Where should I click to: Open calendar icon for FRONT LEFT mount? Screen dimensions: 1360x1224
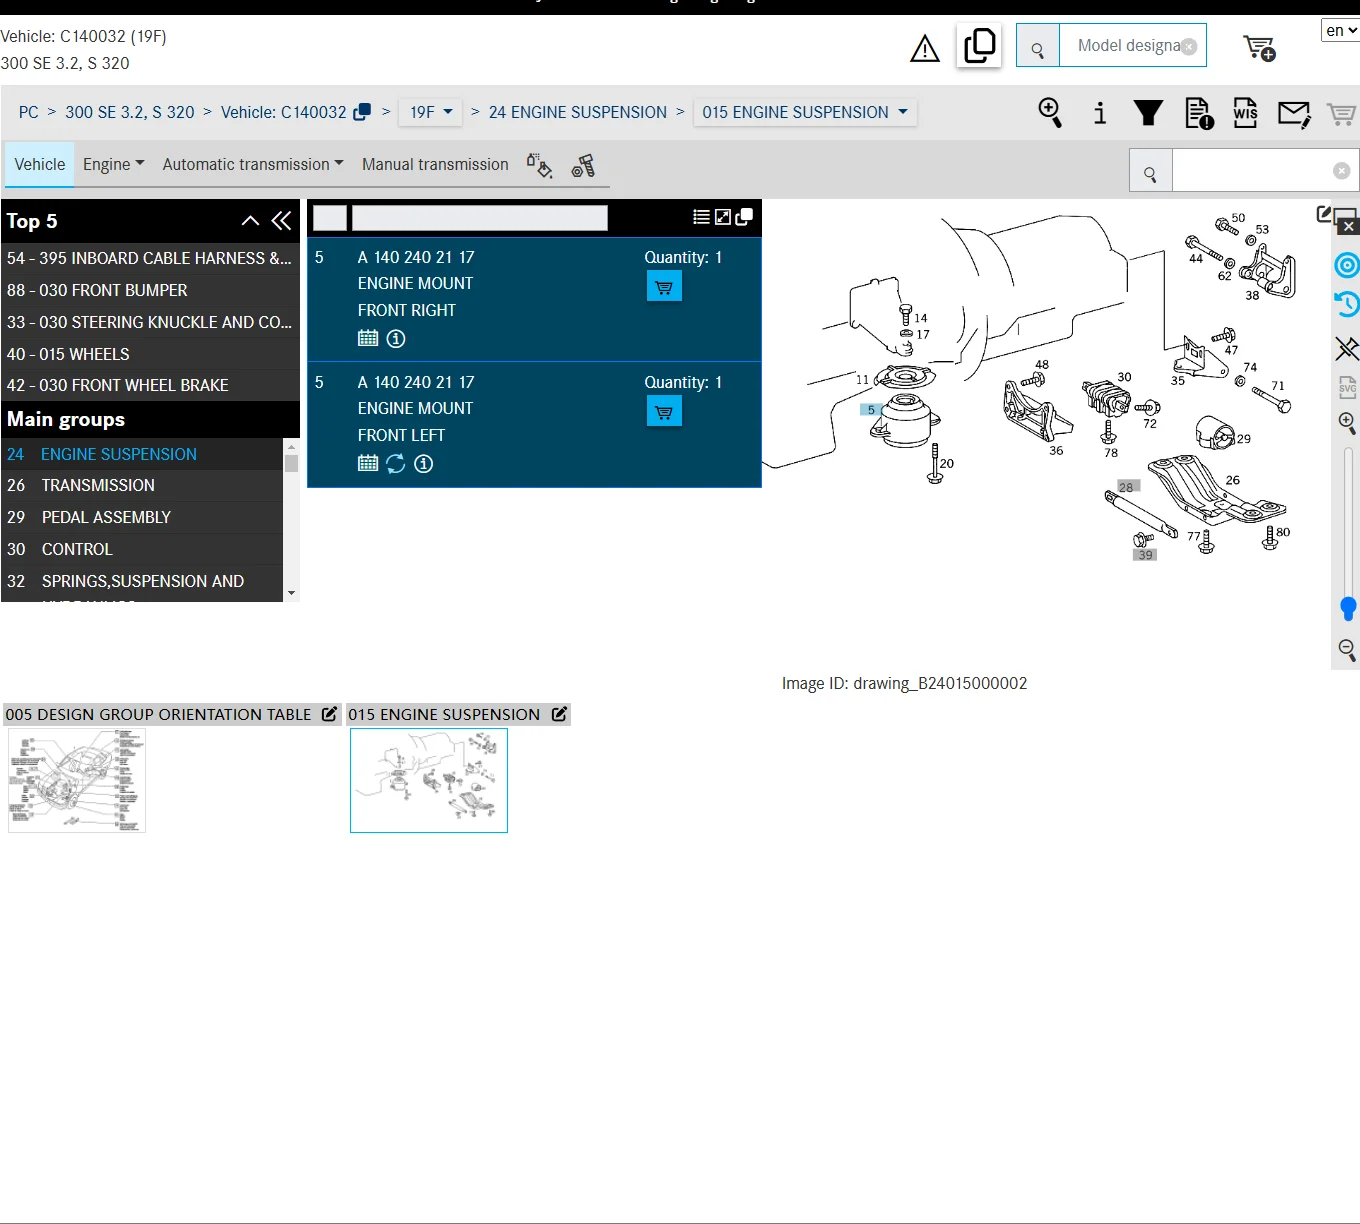[x=368, y=463]
